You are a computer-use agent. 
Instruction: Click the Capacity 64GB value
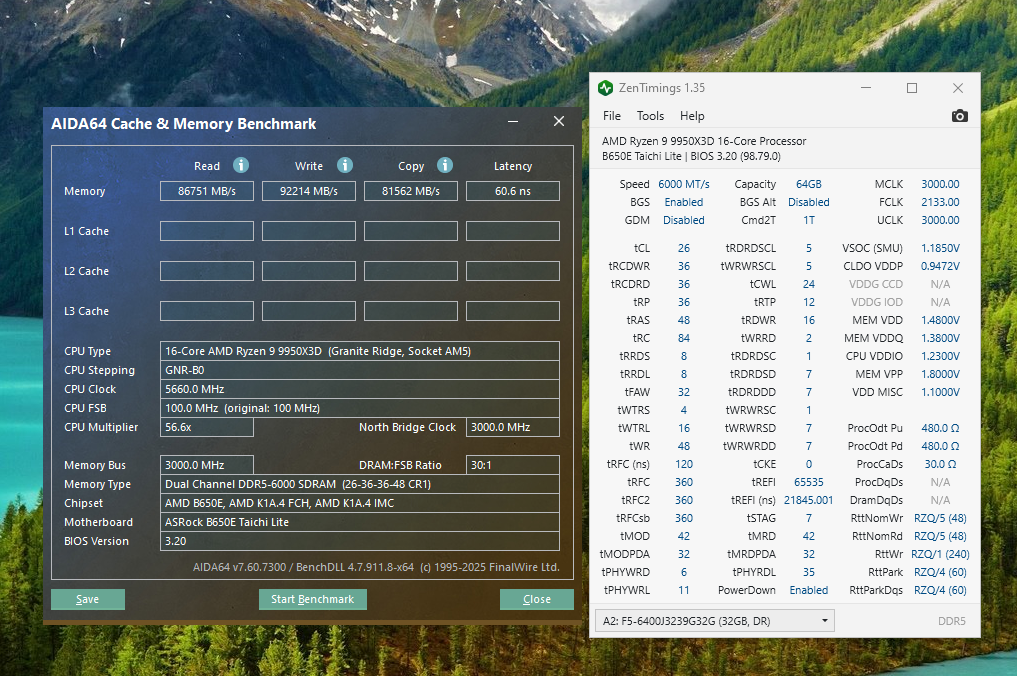click(809, 184)
